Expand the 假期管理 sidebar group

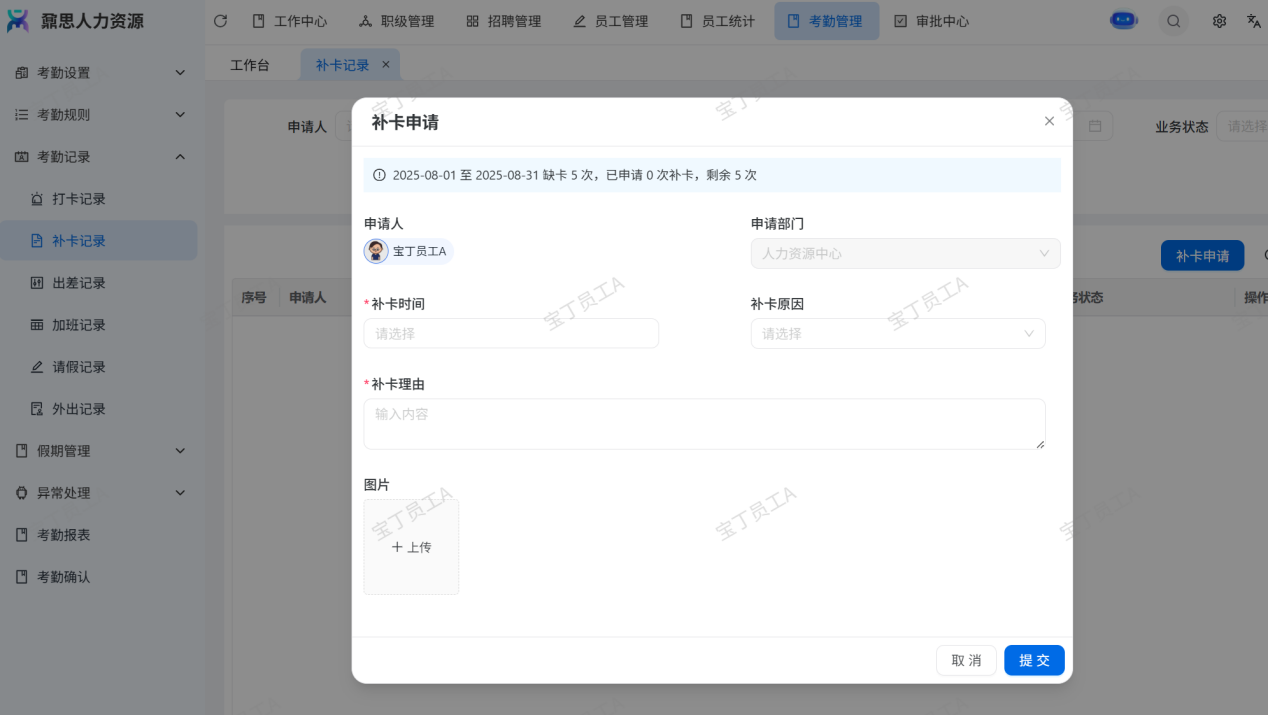pos(100,451)
